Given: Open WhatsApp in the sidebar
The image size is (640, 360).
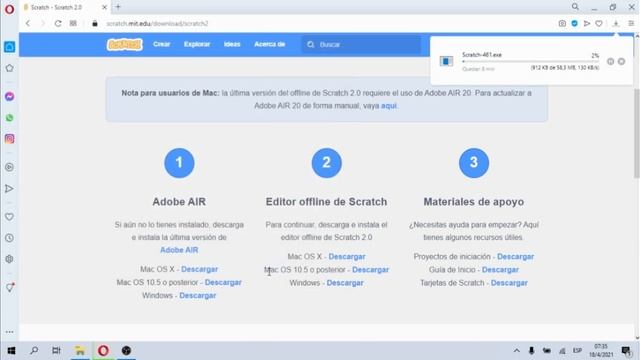Looking at the screenshot, I should point(9,118).
